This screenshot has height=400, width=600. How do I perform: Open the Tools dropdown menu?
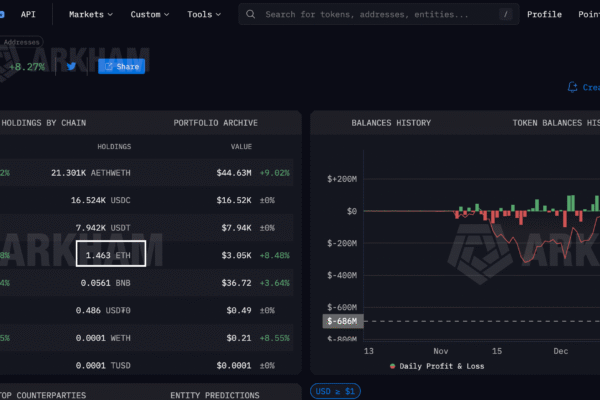pos(205,15)
